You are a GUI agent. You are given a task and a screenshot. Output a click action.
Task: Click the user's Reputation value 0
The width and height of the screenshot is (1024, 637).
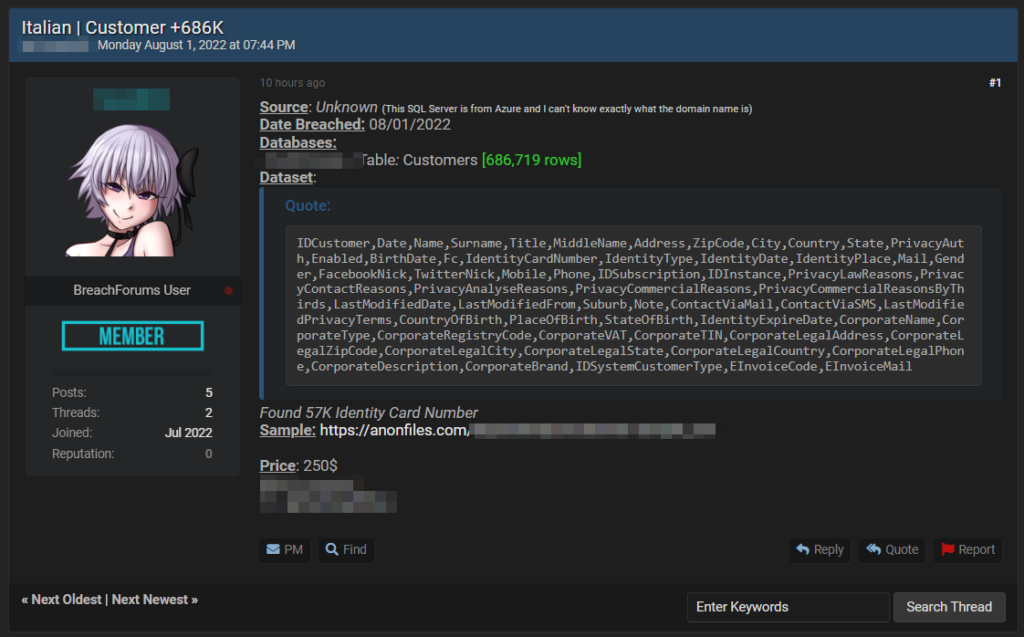coord(208,454)
